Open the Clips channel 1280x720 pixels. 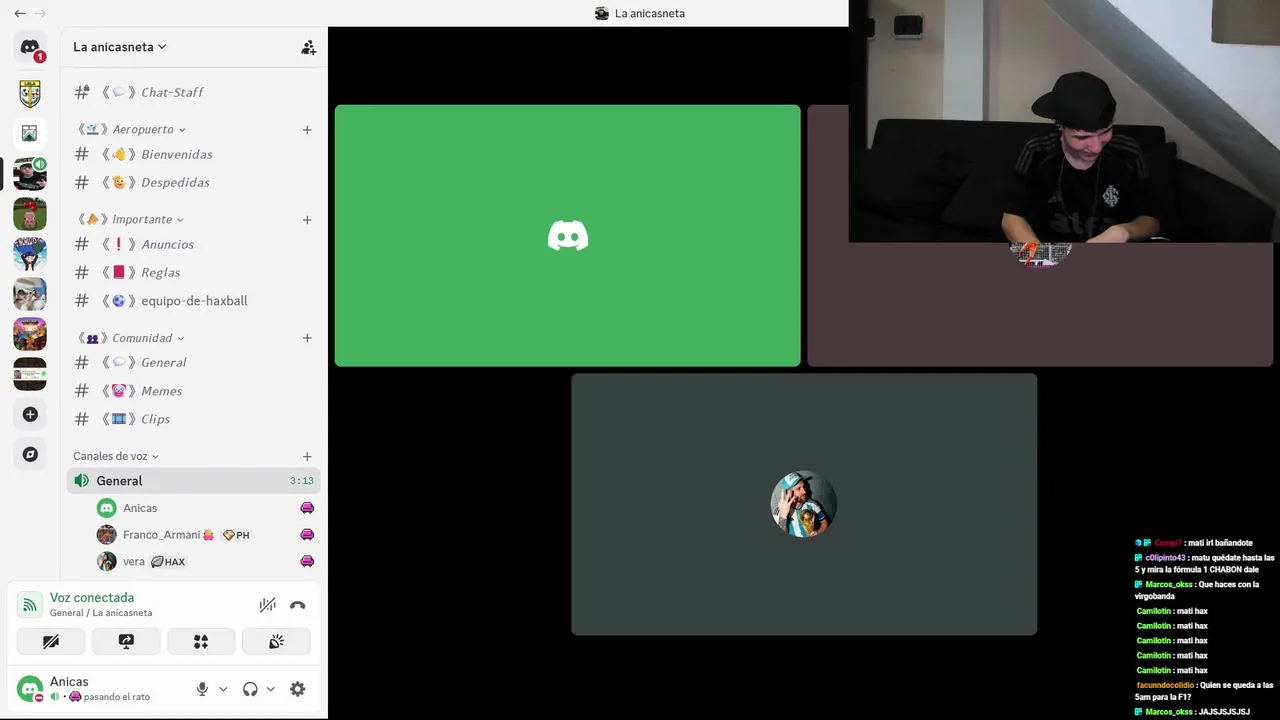(194, 419)
